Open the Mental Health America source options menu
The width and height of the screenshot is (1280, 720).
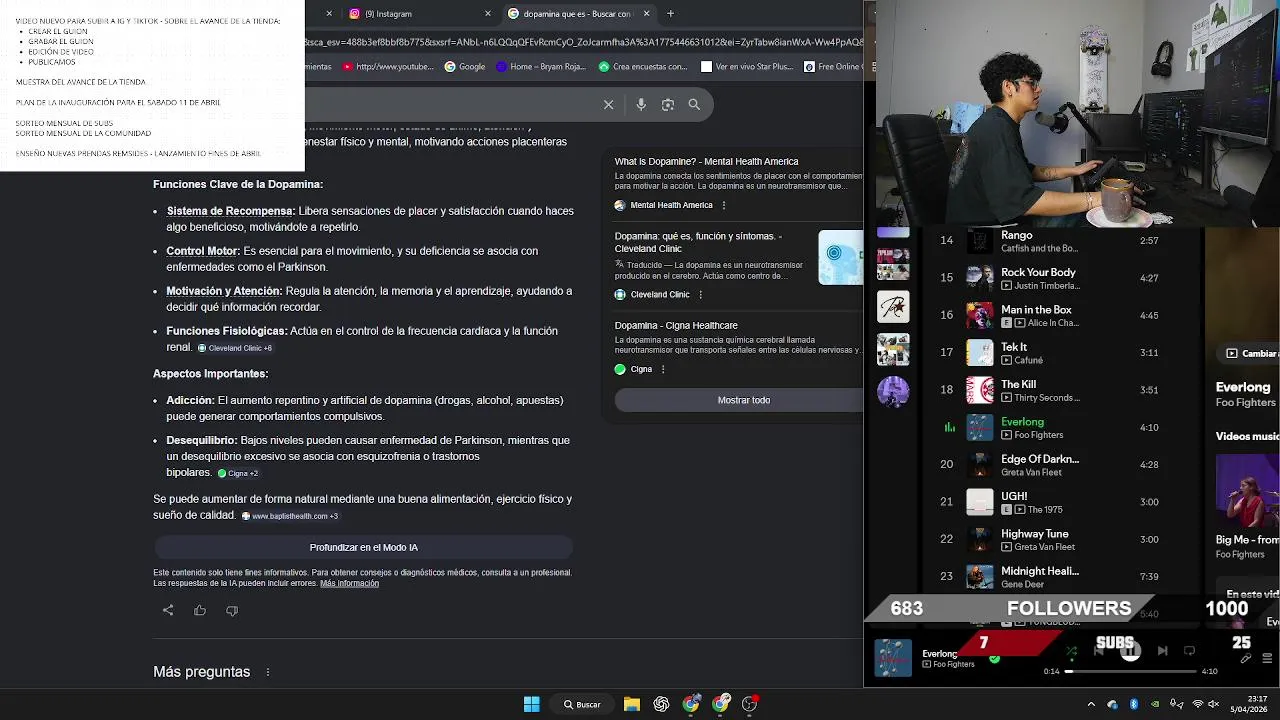pos(723,205)
